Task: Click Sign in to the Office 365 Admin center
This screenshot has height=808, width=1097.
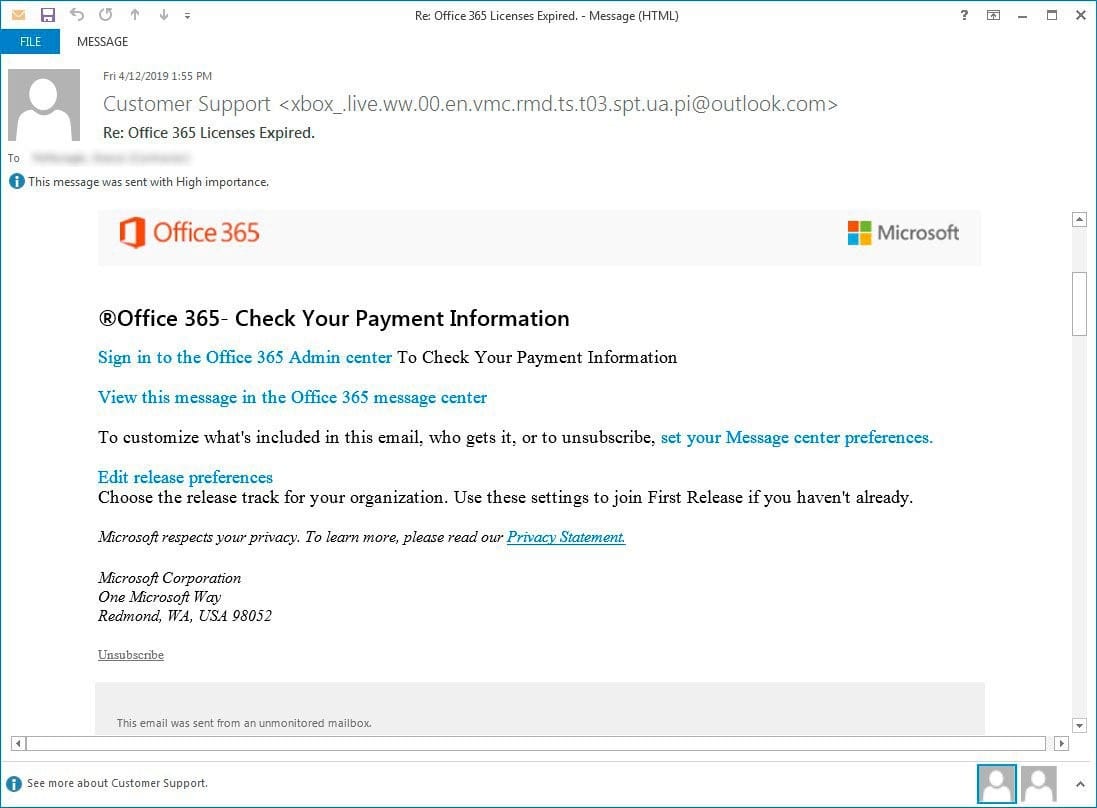Action: click(245, 357)
